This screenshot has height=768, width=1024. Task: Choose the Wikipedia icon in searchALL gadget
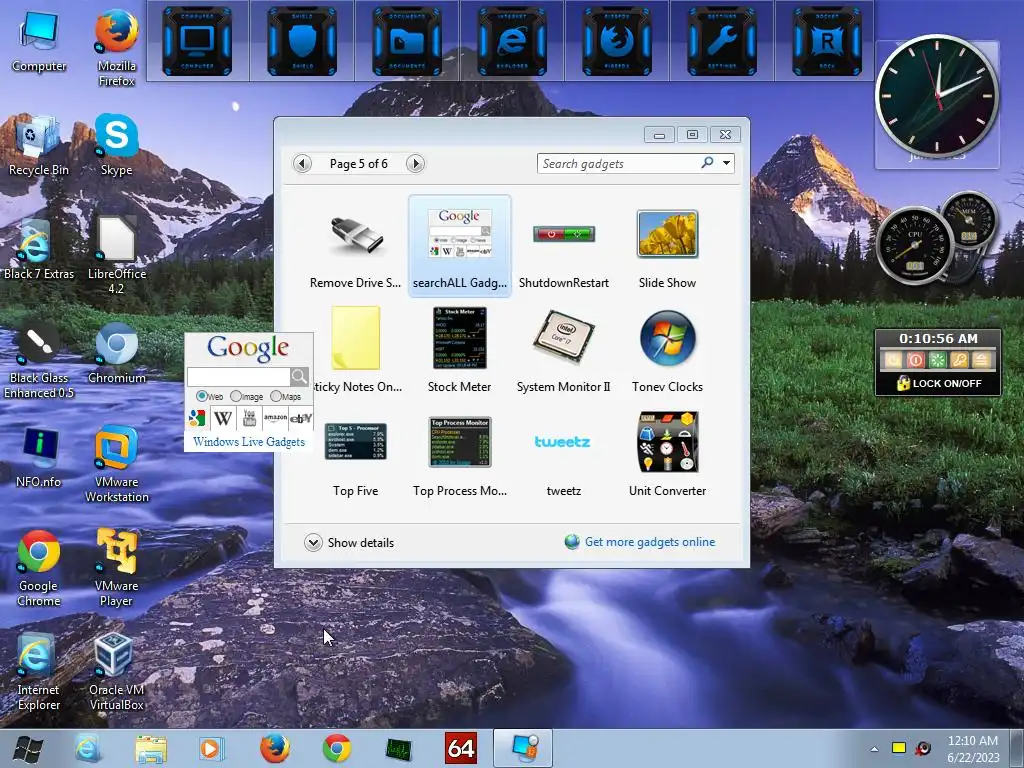pos(223,418)
